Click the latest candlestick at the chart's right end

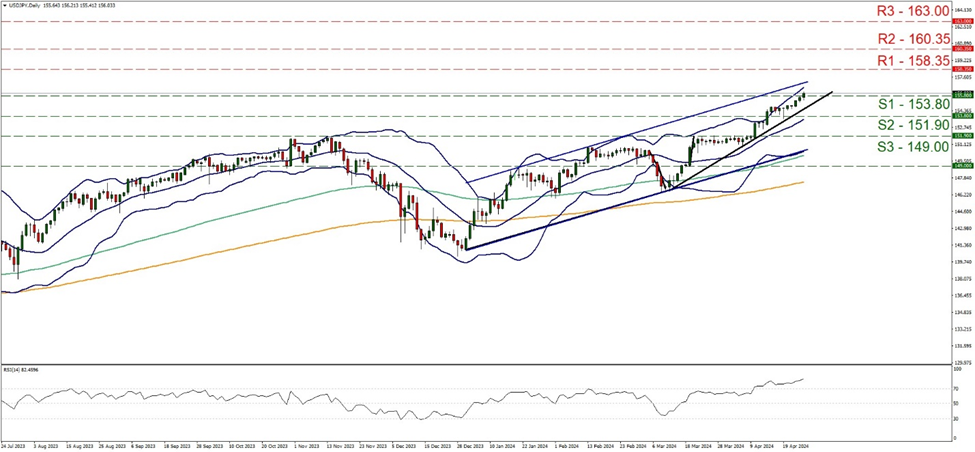click(803, 95)
